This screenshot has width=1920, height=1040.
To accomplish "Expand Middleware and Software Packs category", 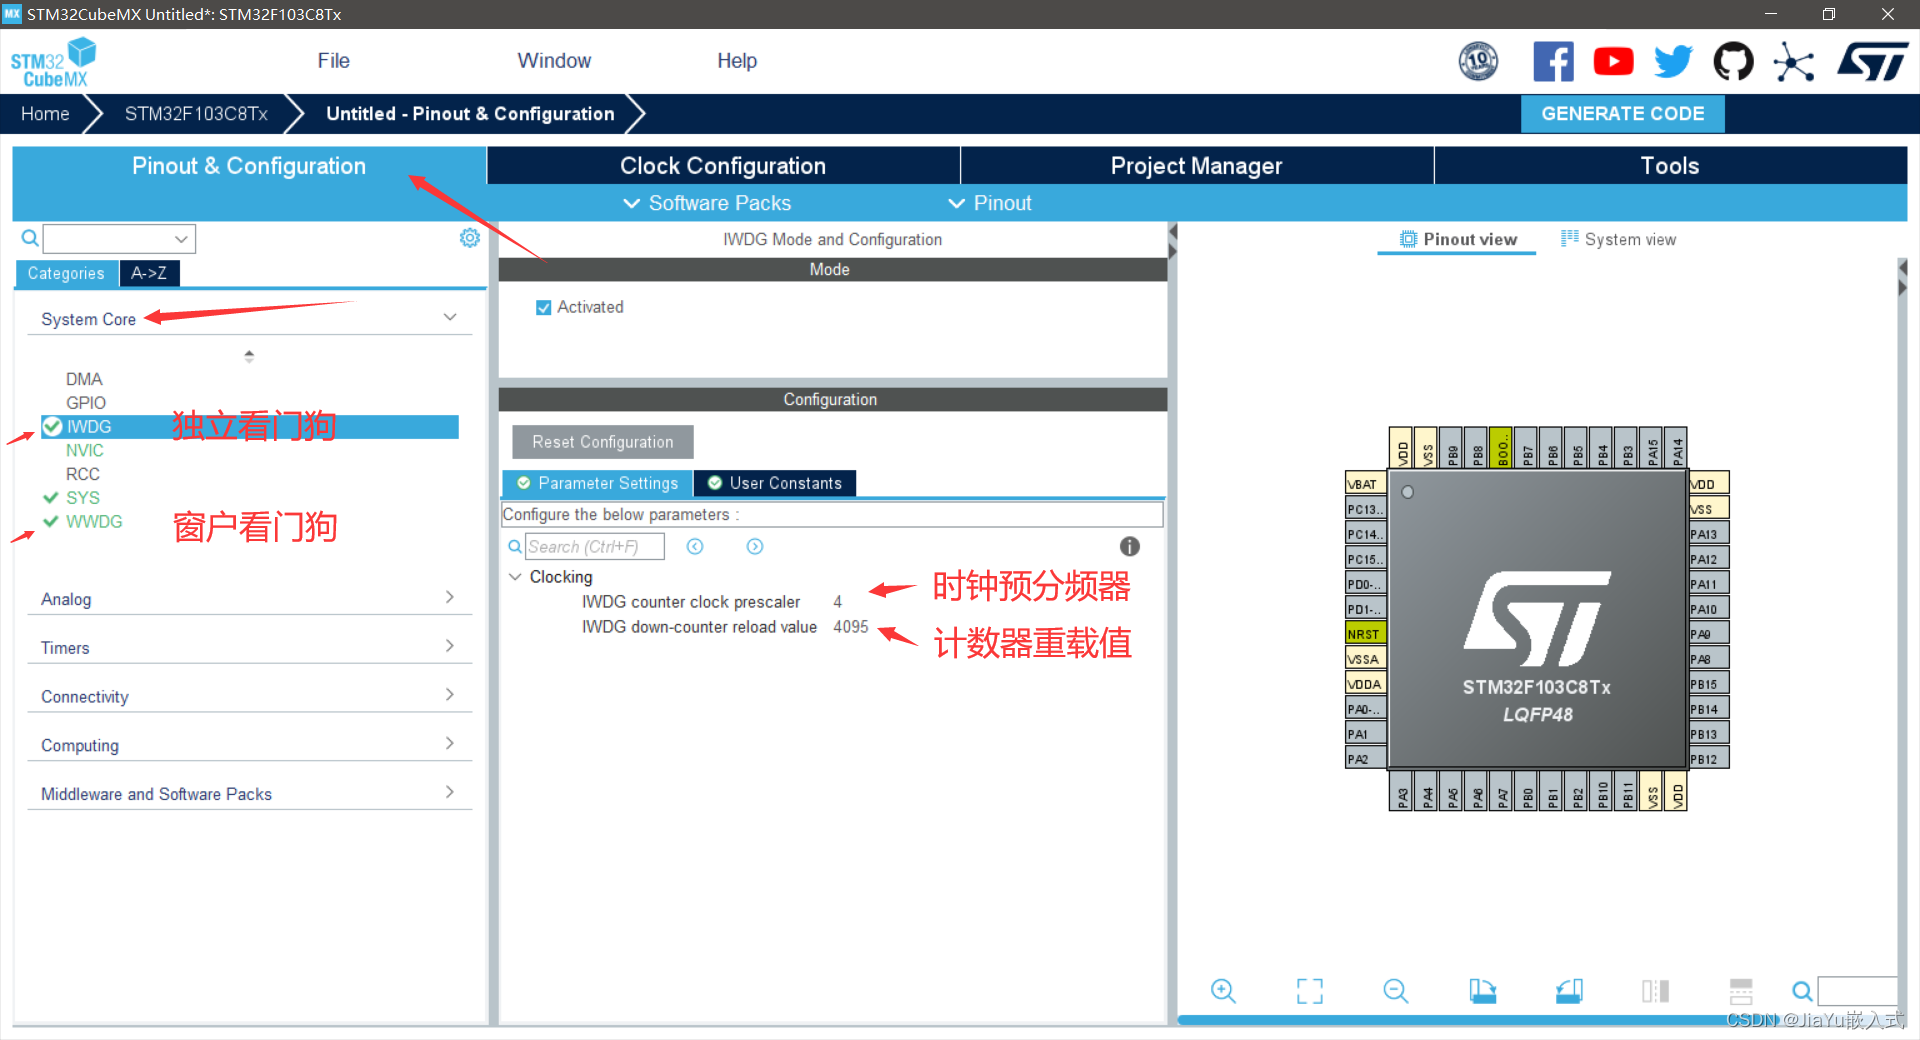I will click(249, 793).
